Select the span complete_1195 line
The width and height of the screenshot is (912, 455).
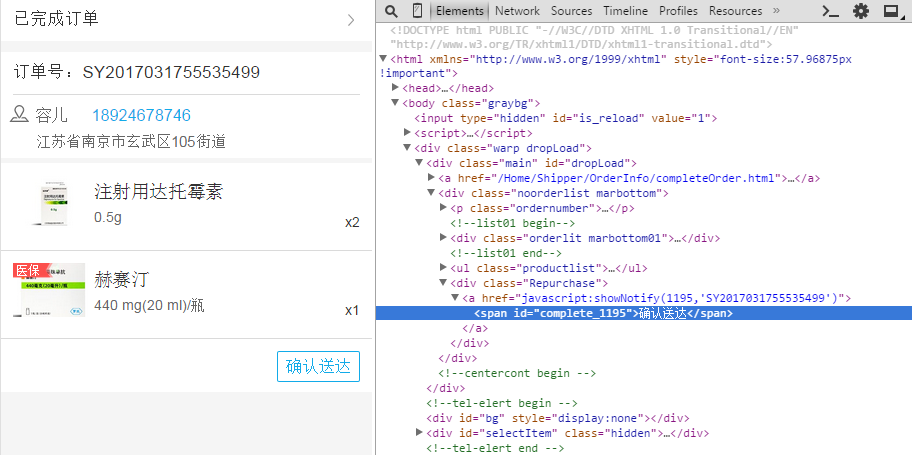[x=643, y=313]
